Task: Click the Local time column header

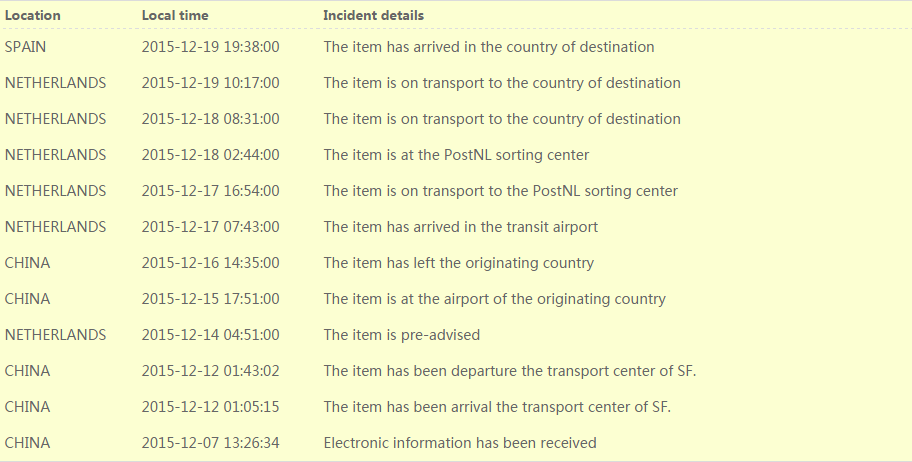Action: pos(174,15)
